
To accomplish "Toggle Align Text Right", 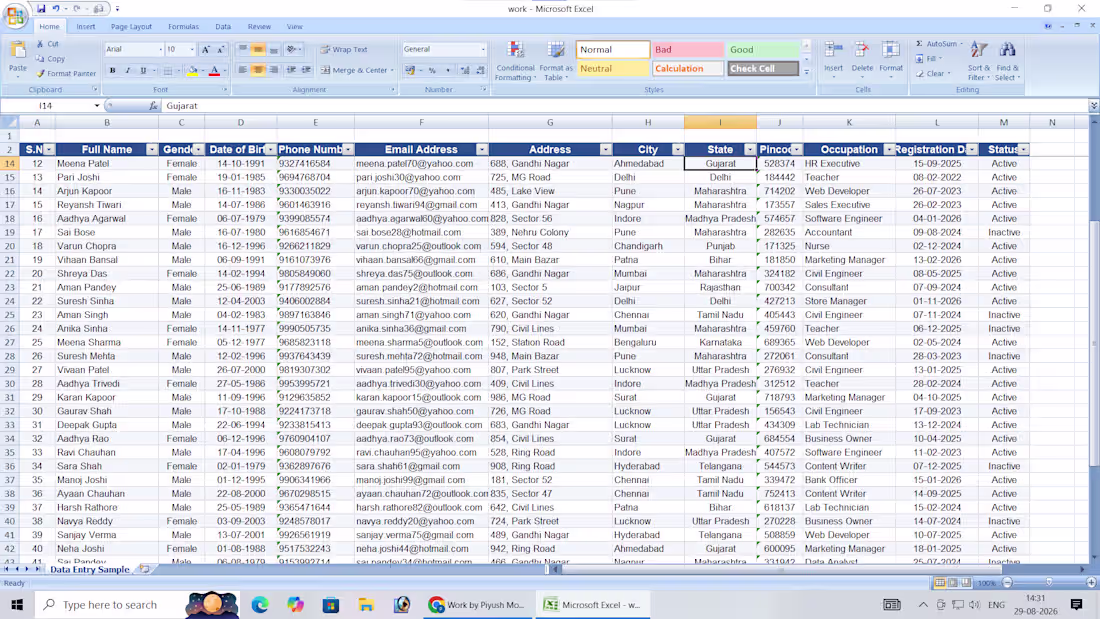I will (x=274, y=70).
